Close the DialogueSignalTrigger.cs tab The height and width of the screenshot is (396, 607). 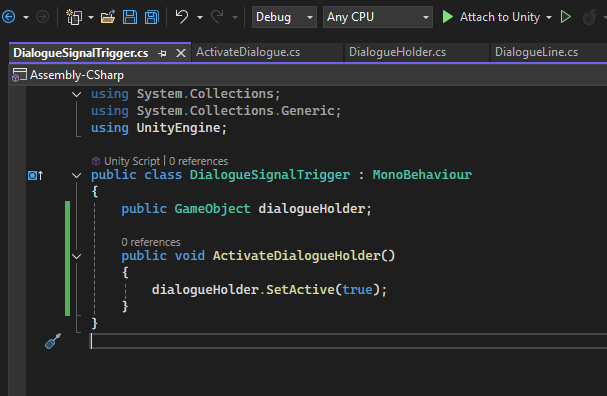pos(181,53)
